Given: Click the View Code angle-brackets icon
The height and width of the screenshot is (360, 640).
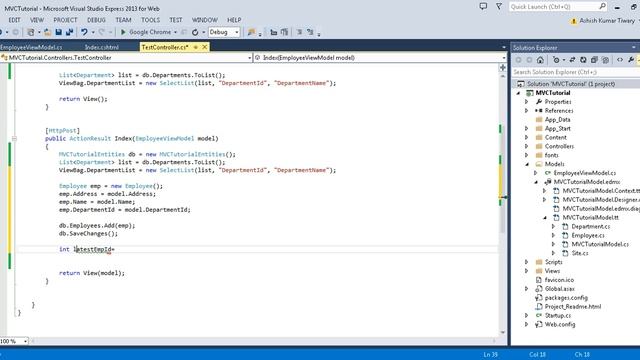Looking at the screenshot, I should [x=620, y=60].
